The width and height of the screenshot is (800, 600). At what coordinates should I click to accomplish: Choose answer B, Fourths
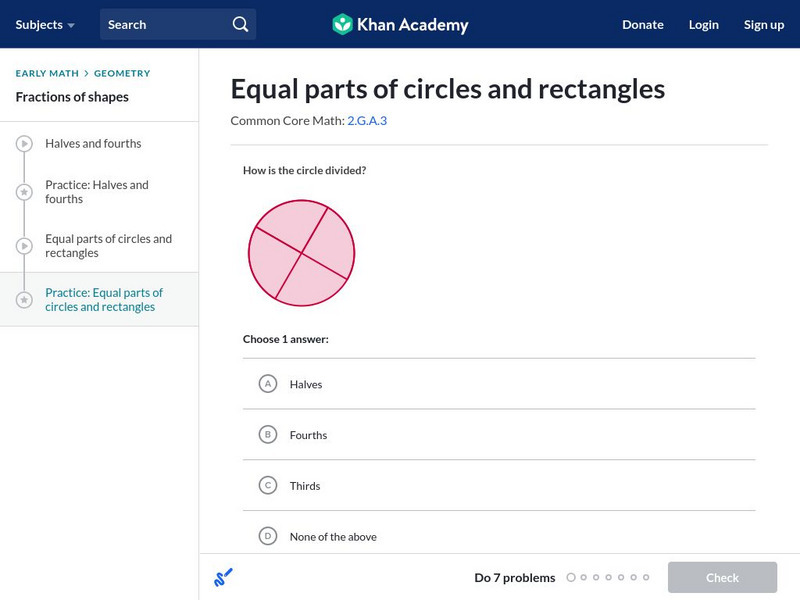267,435
